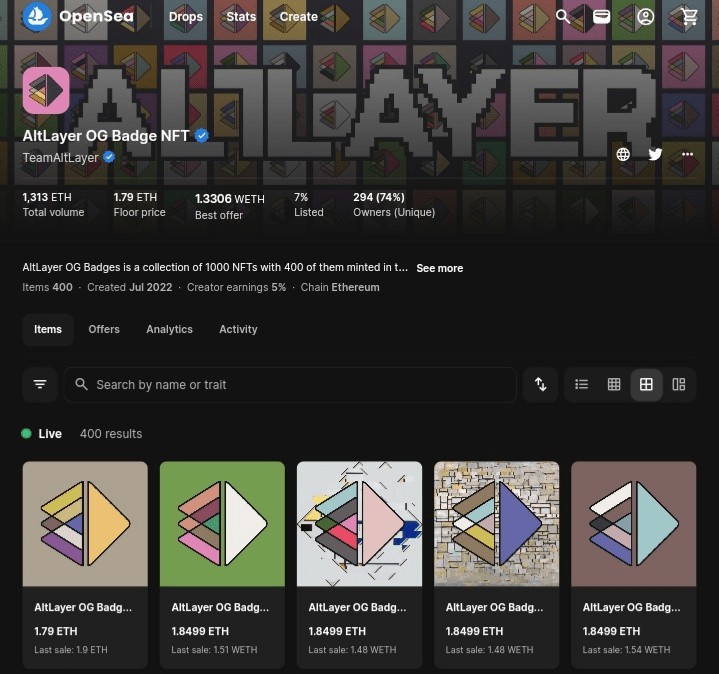The image size is (719, 674).
Task: Switch to large grid view
Action: point(646,384)
